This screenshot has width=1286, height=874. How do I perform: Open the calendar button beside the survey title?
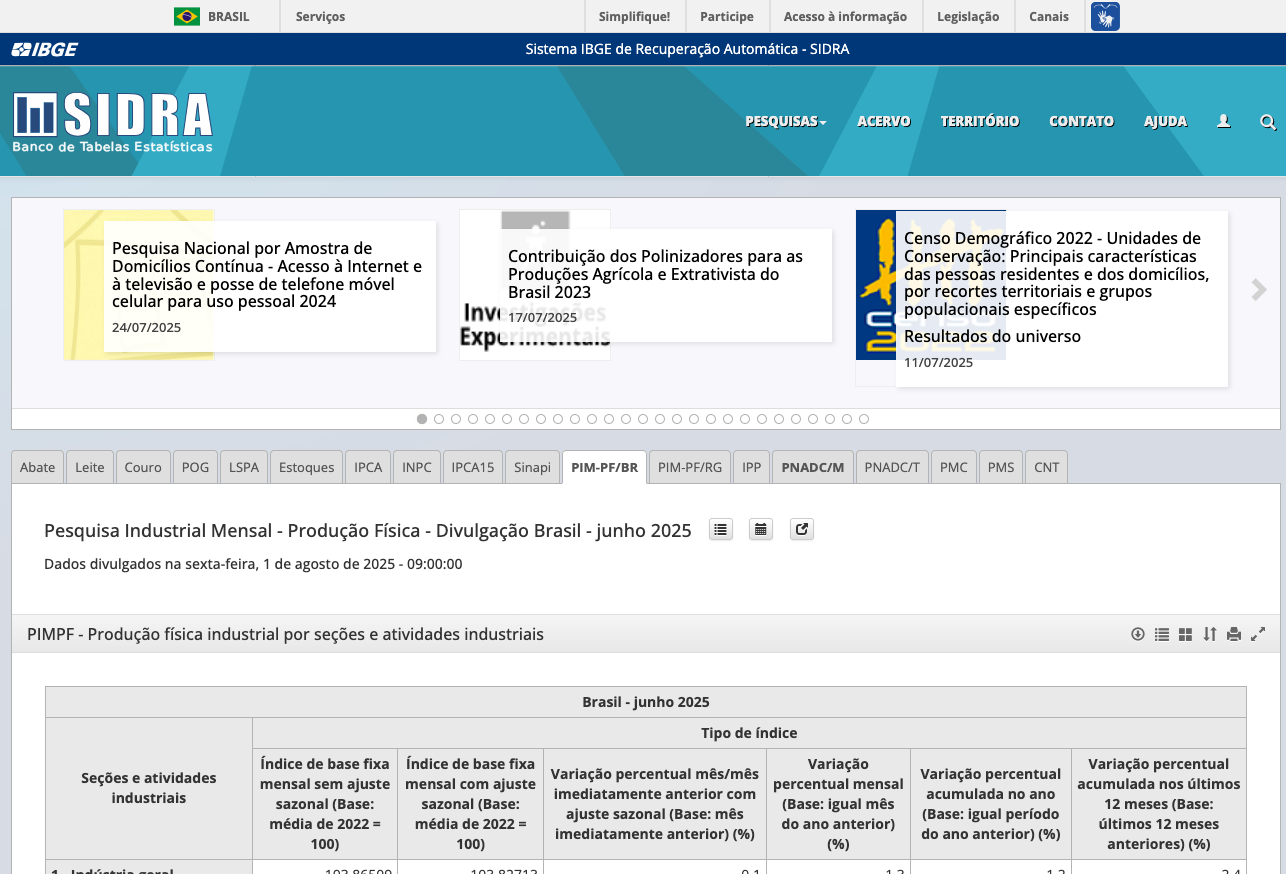761,530
